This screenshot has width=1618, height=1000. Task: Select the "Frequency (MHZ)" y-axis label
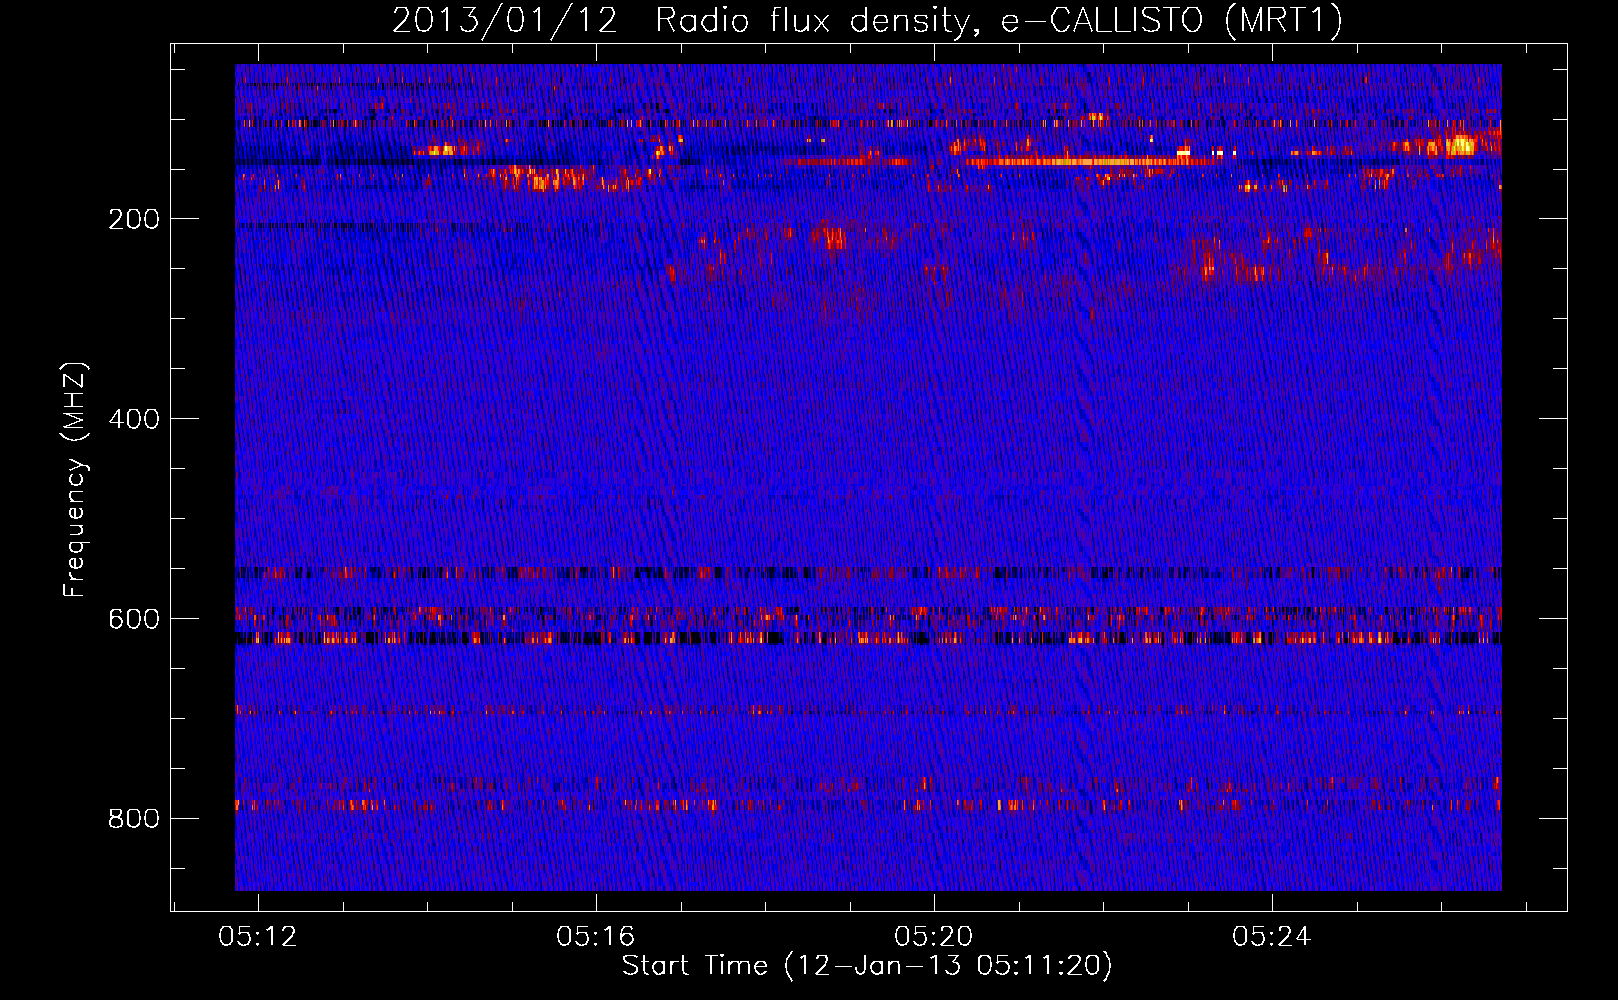75,480
